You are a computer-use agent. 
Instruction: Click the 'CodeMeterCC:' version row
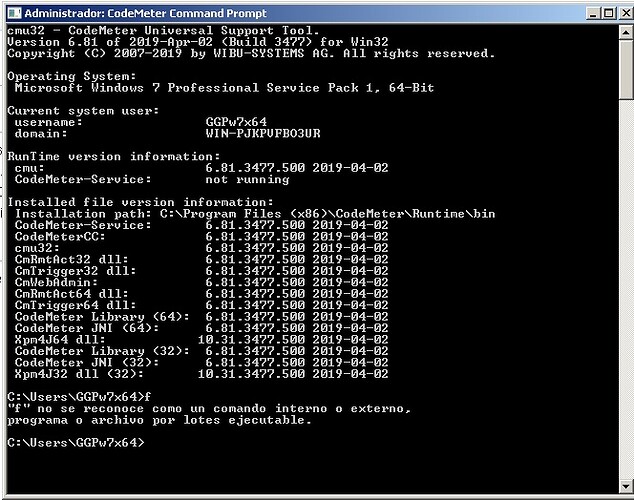(201, 236)
